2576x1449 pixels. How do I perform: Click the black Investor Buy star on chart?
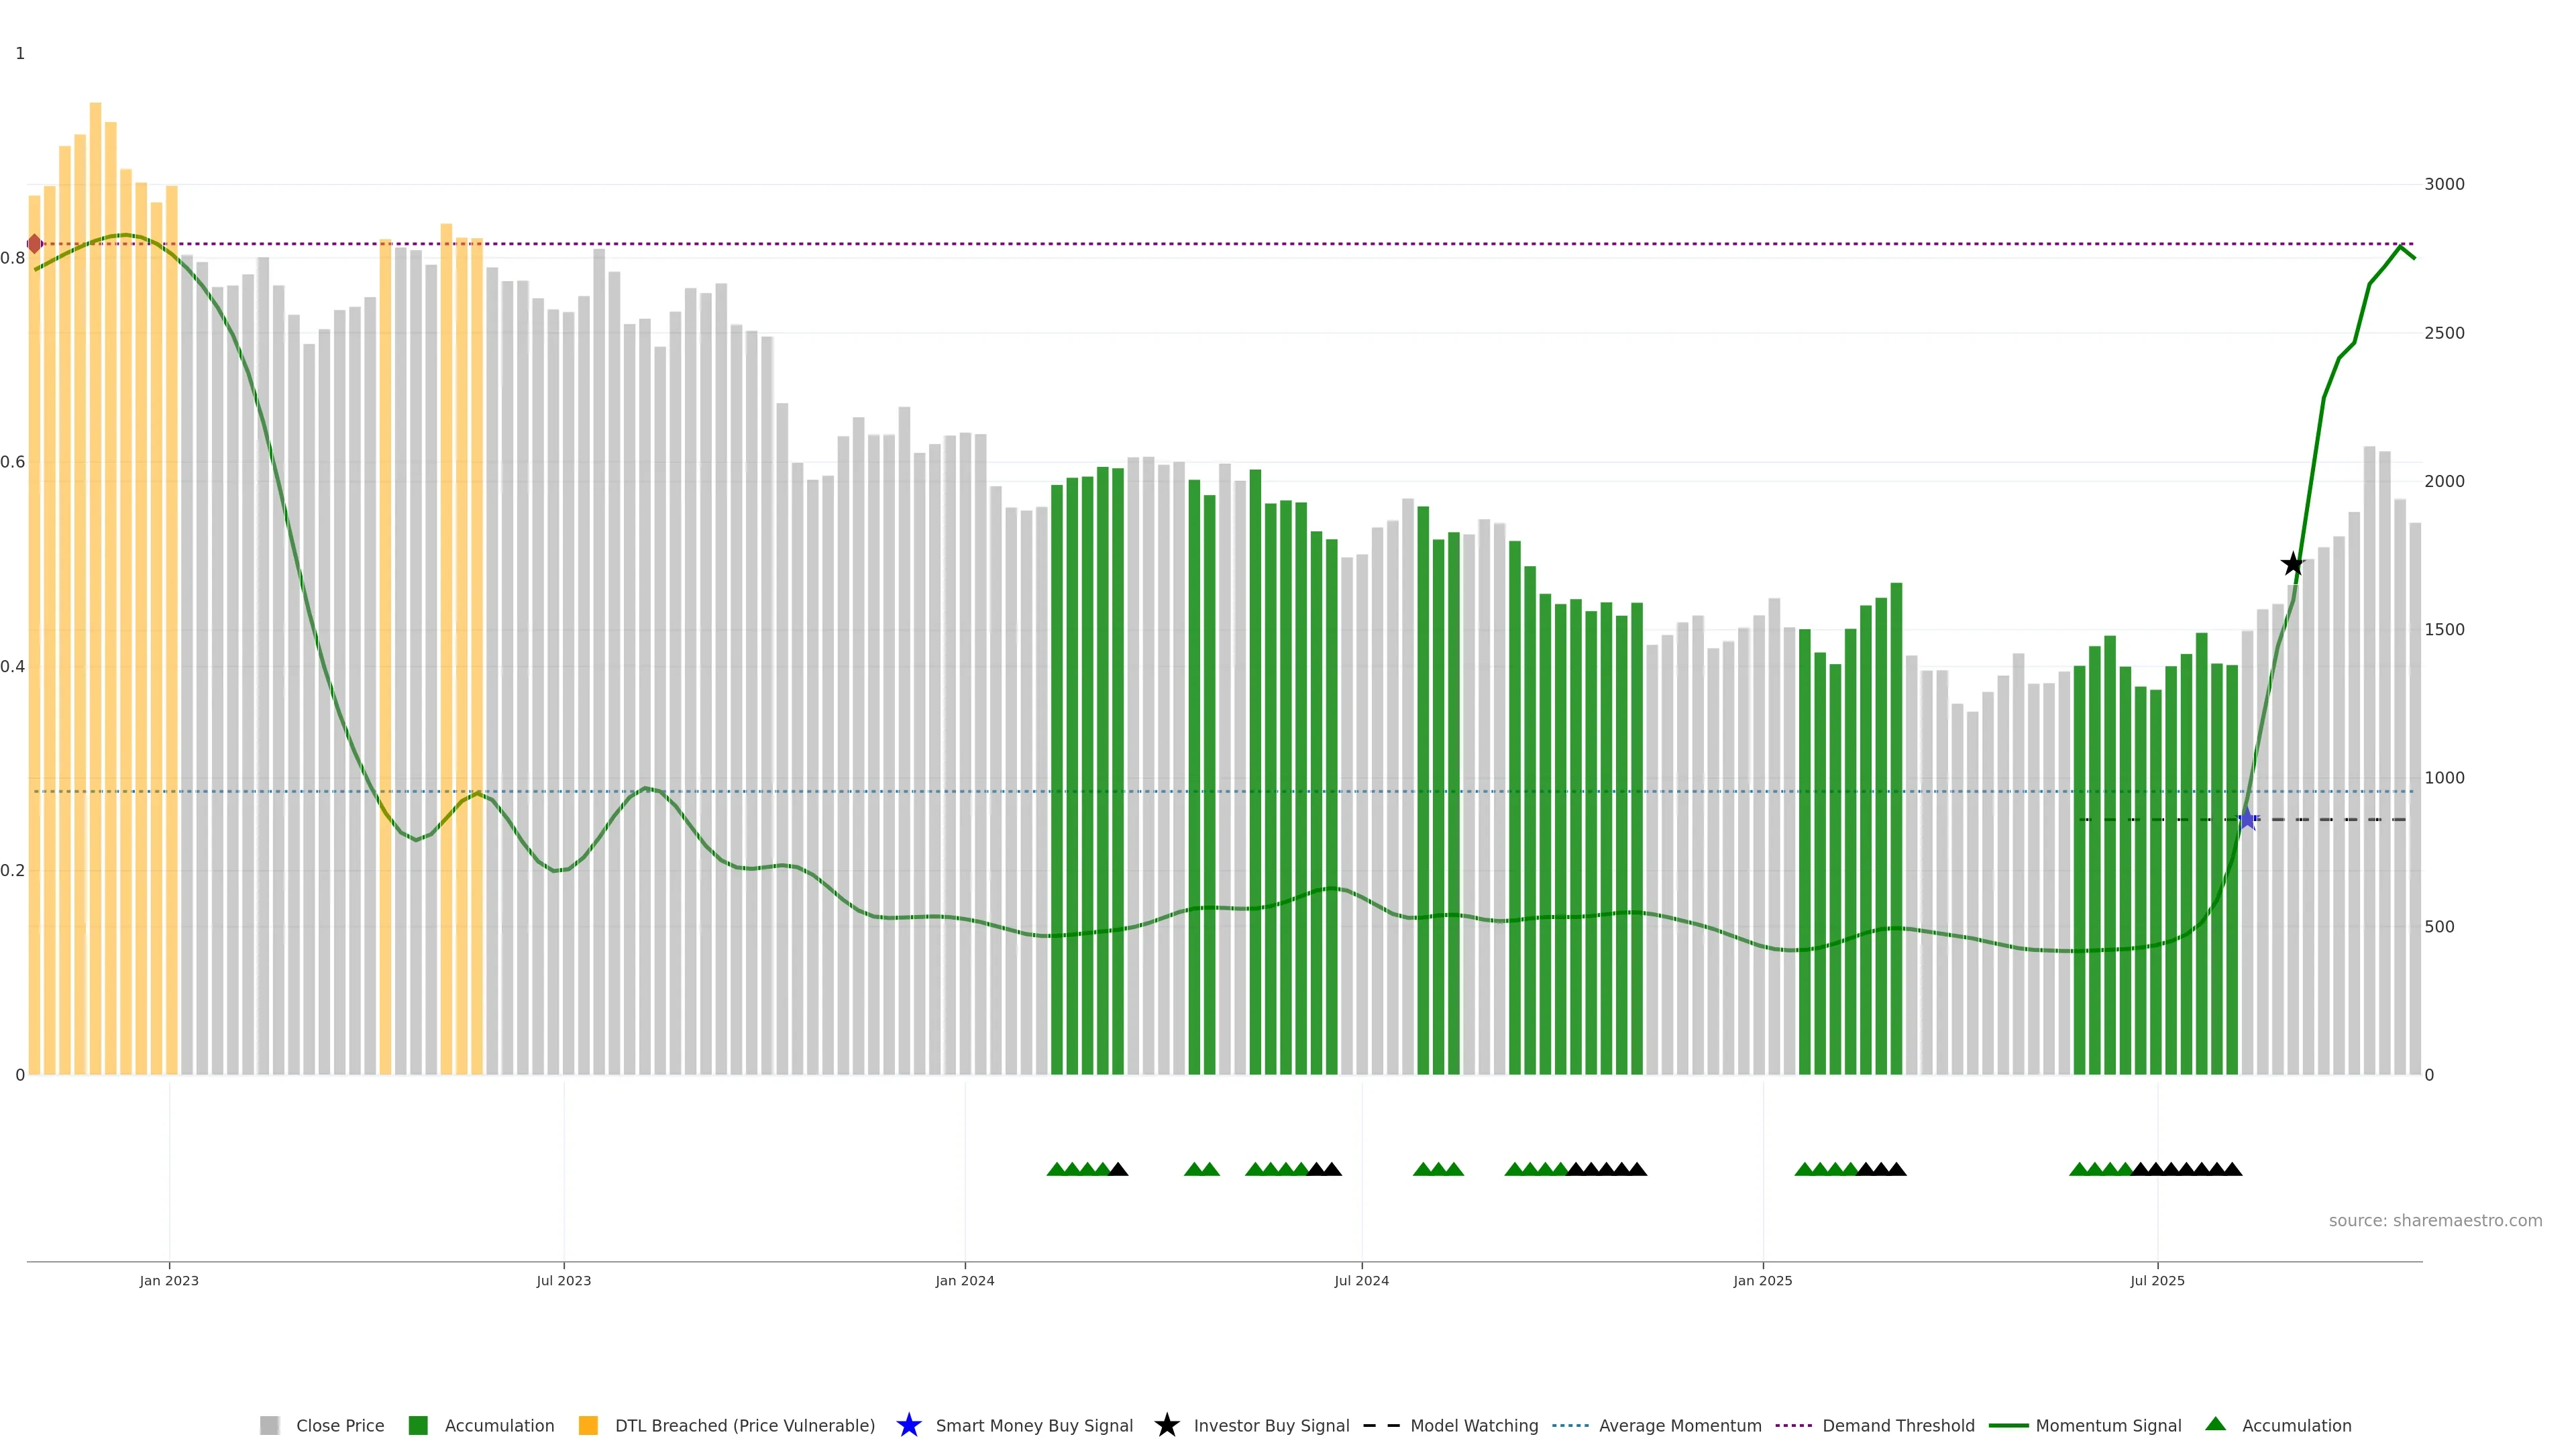(2293, 564)
